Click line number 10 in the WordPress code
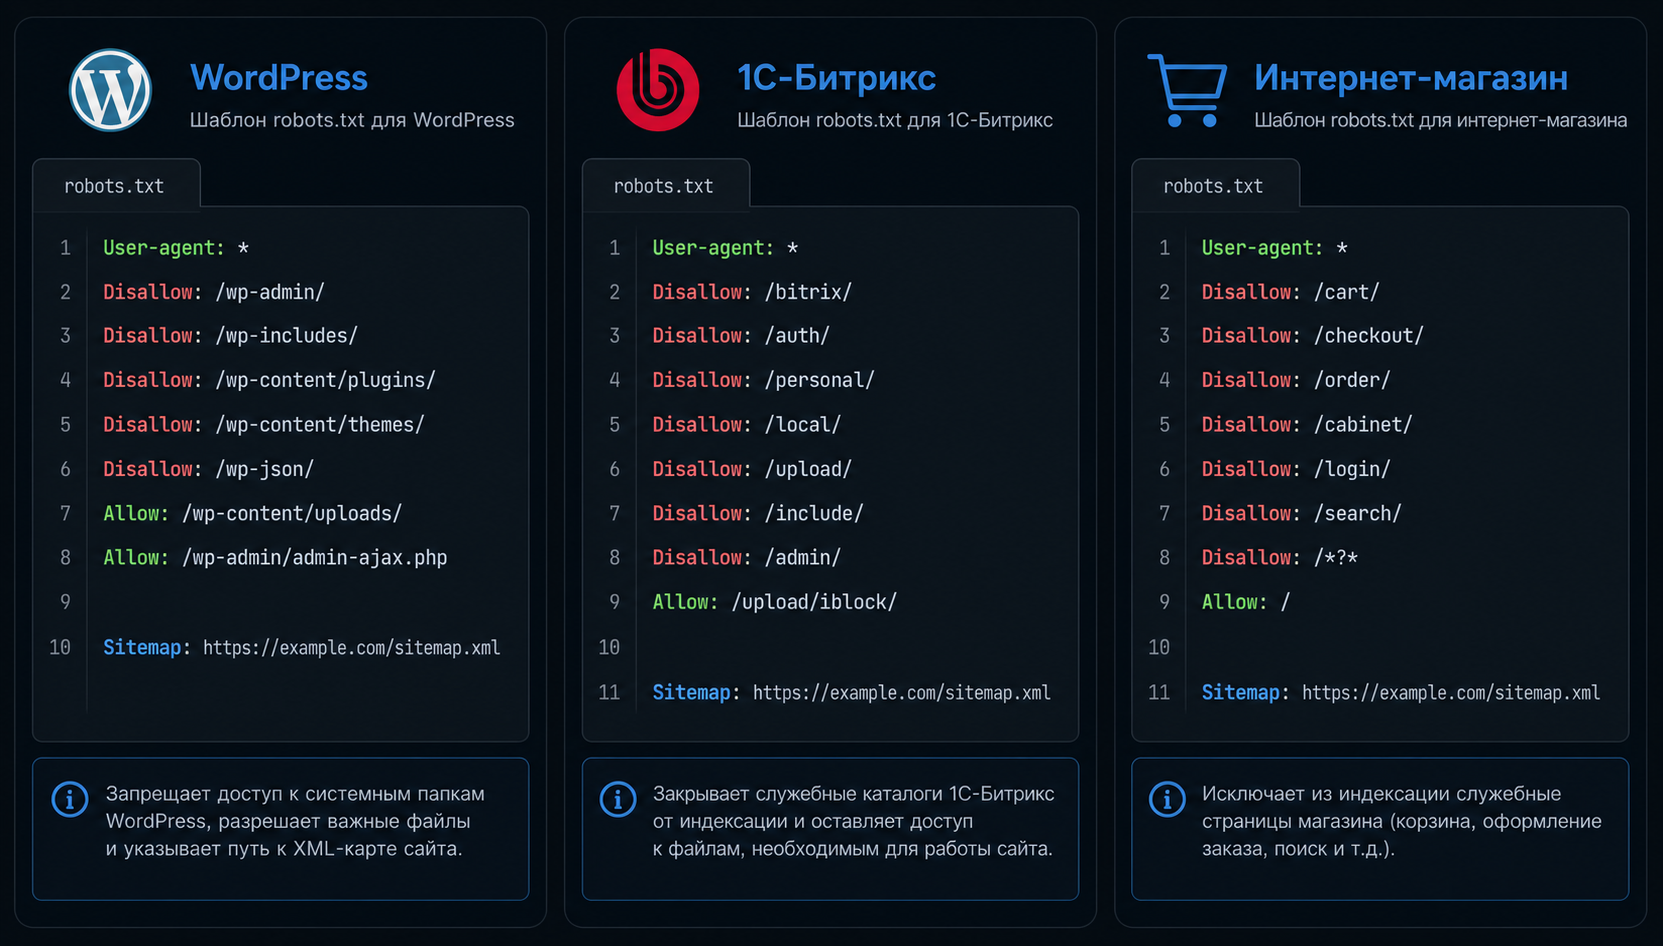 (x=60, y=648)
